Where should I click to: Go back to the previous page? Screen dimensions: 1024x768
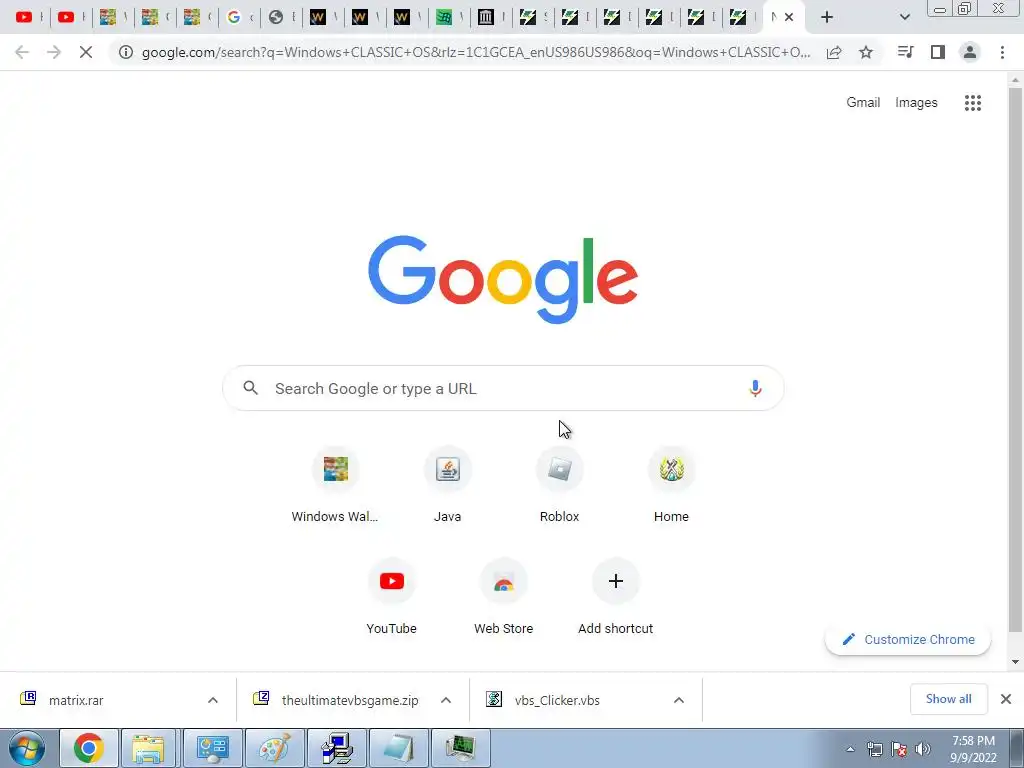click(22, 52)
